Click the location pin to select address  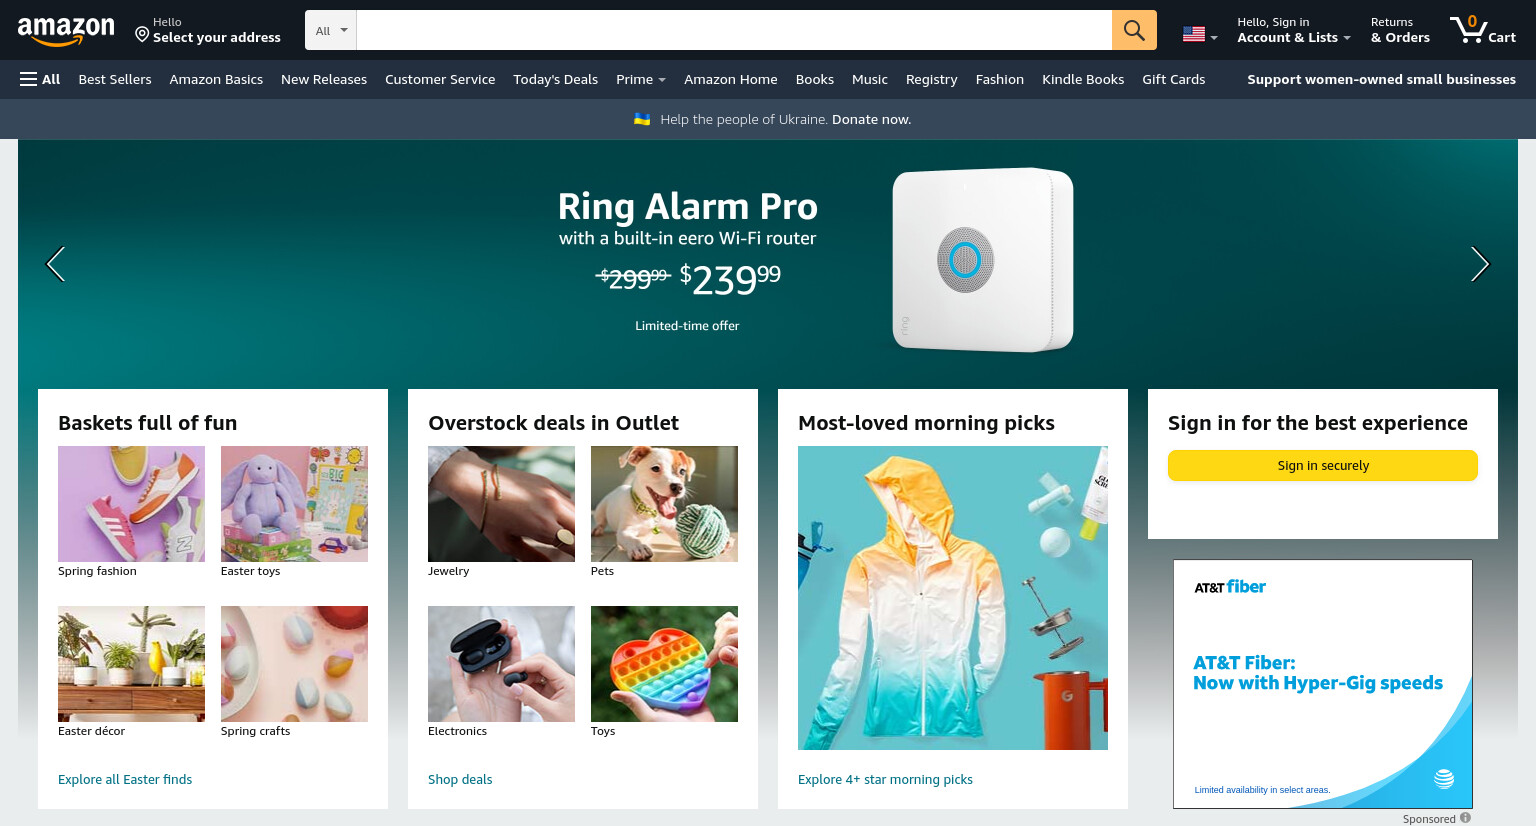[x=142, y=34]
